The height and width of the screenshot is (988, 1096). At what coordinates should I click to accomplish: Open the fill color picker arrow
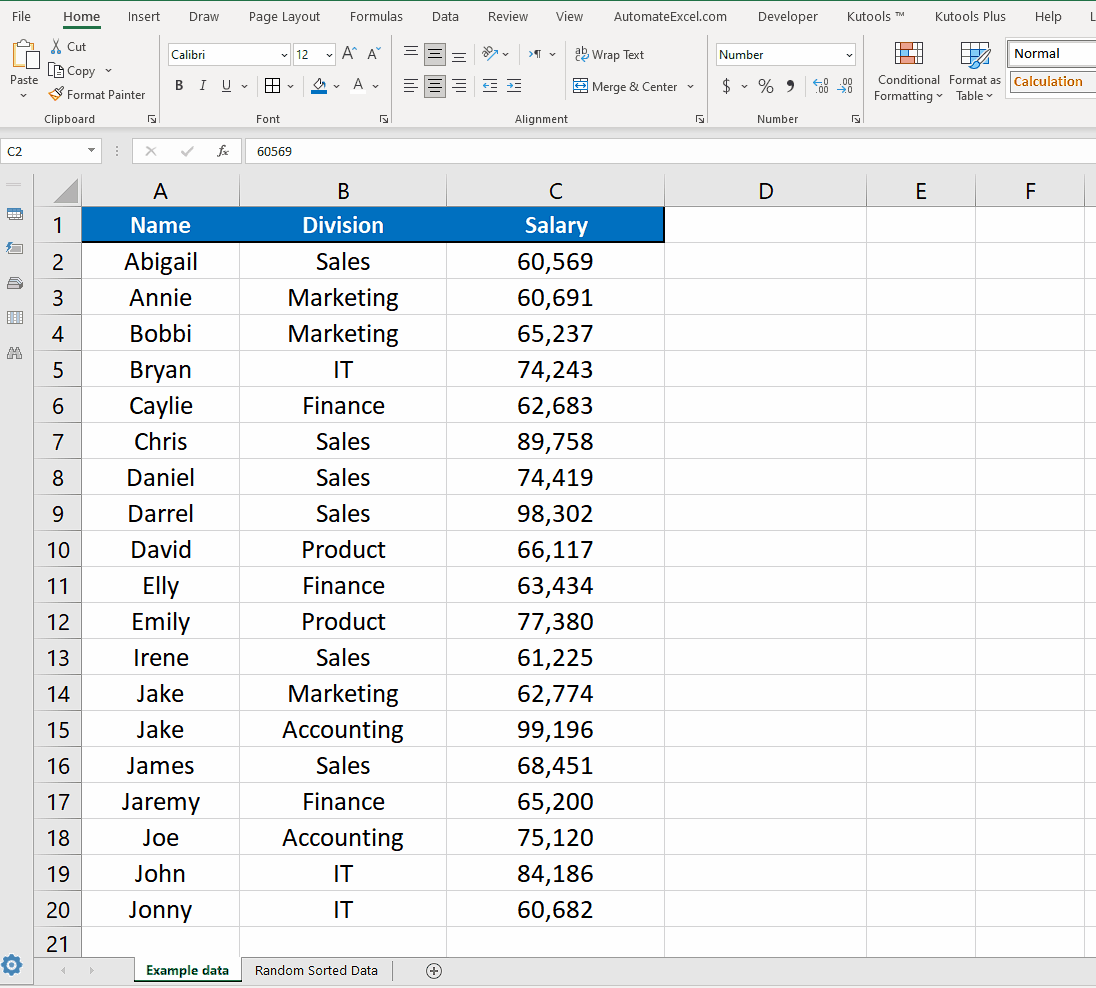tap(335, 86)
